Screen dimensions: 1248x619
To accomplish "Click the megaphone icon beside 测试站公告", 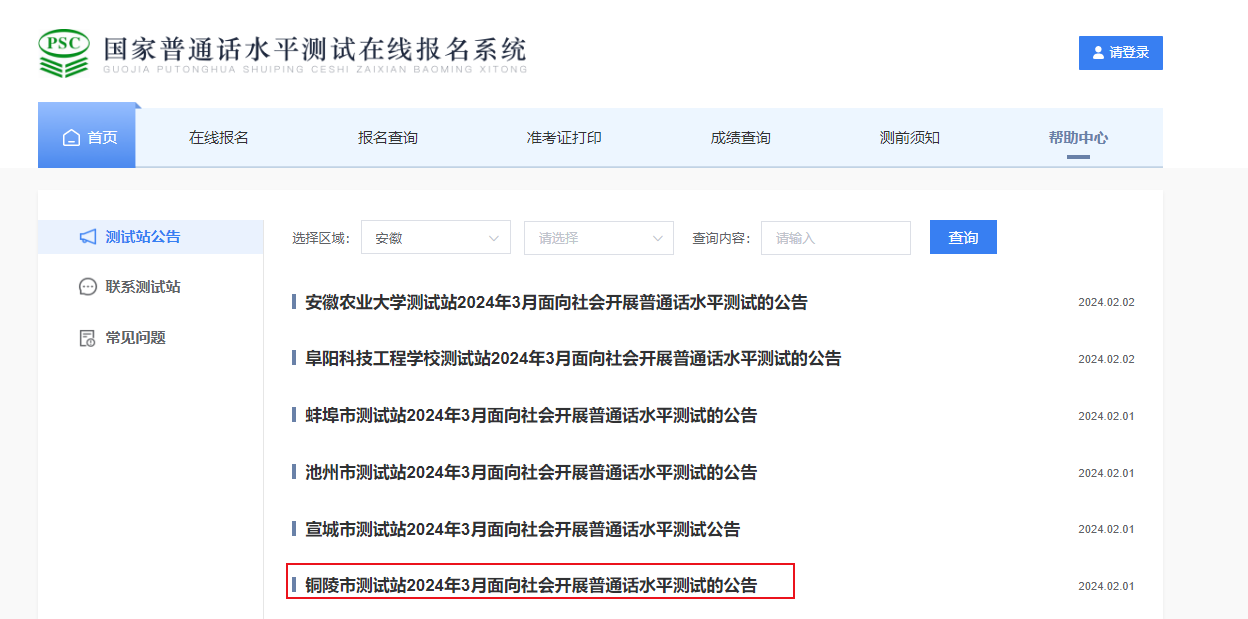I will pyautogui.click(x=88, y=237).
